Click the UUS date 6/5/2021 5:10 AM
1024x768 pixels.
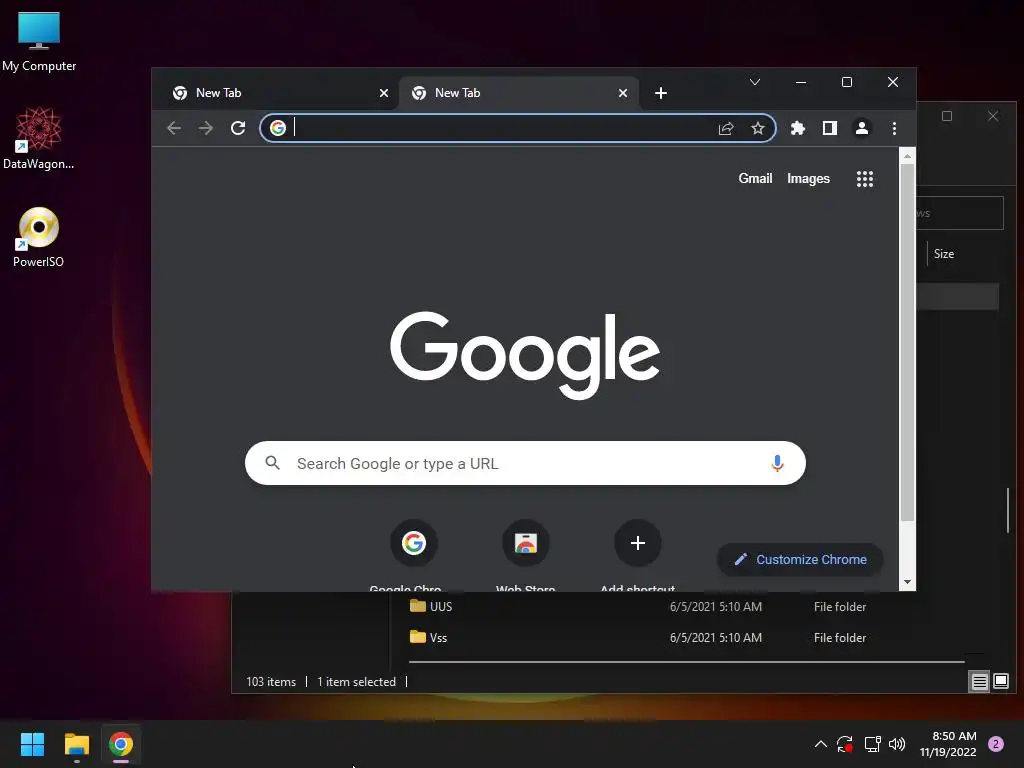pos(716,607)
